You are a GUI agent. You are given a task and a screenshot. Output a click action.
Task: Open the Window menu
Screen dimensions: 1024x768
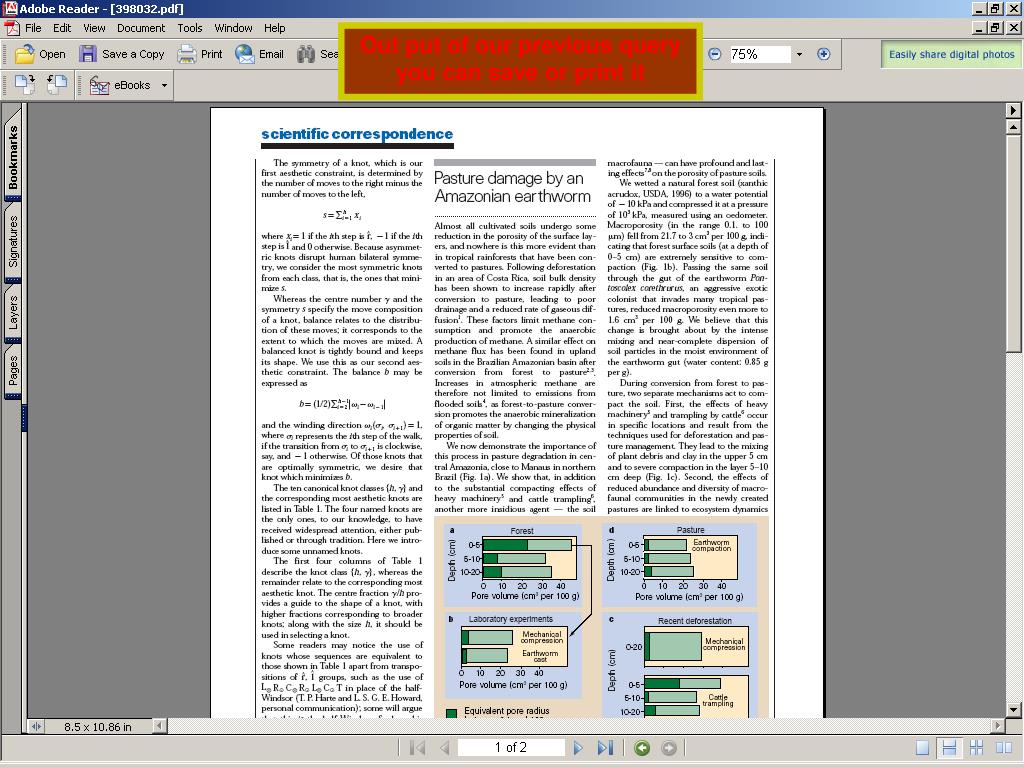(233, 28)
